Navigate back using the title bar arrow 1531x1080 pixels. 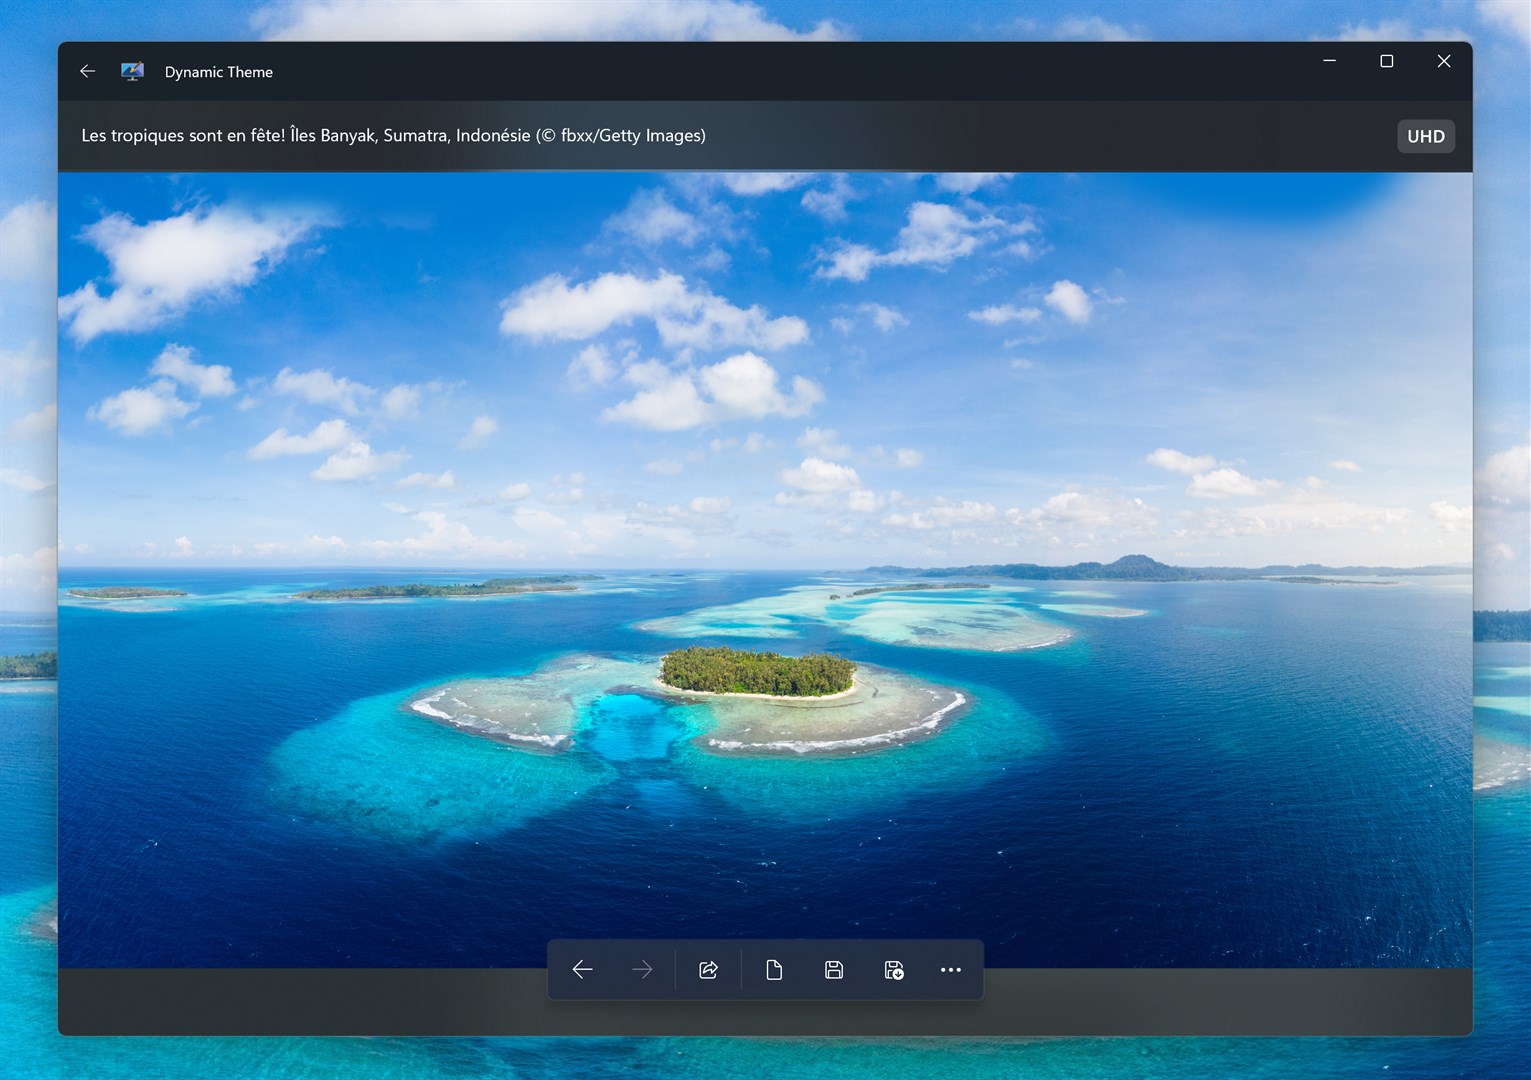click(x=88, y=71)
